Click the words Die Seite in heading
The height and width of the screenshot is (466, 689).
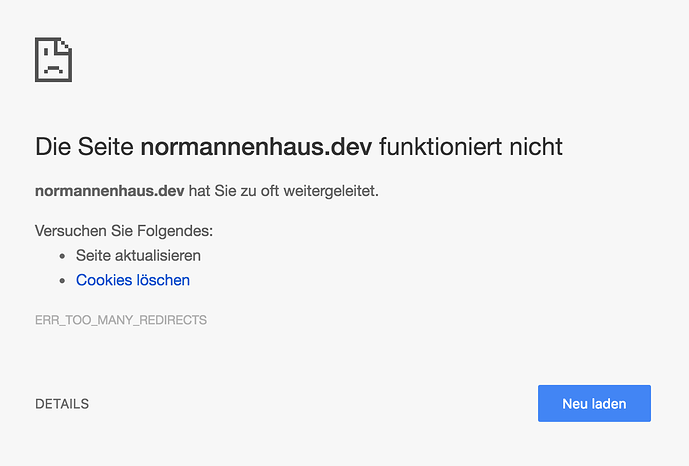84,147
